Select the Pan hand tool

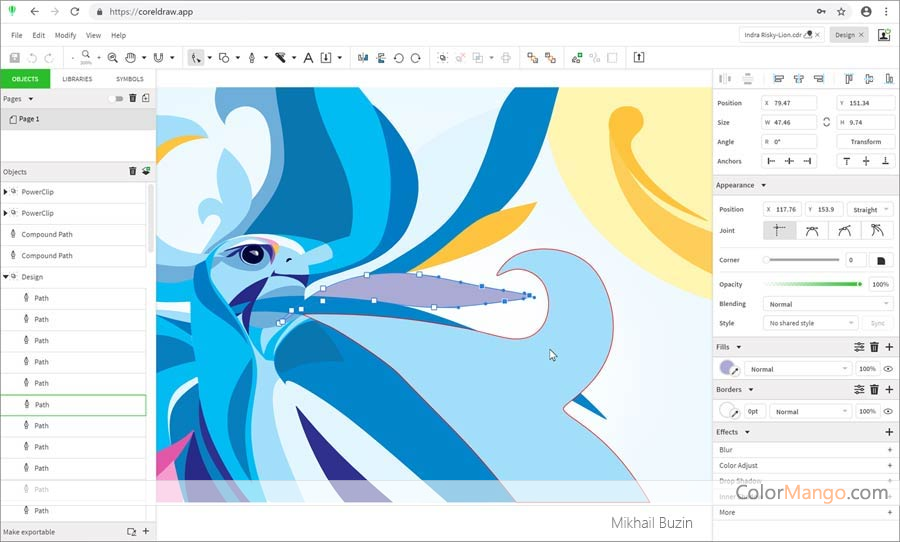(131, 58)
